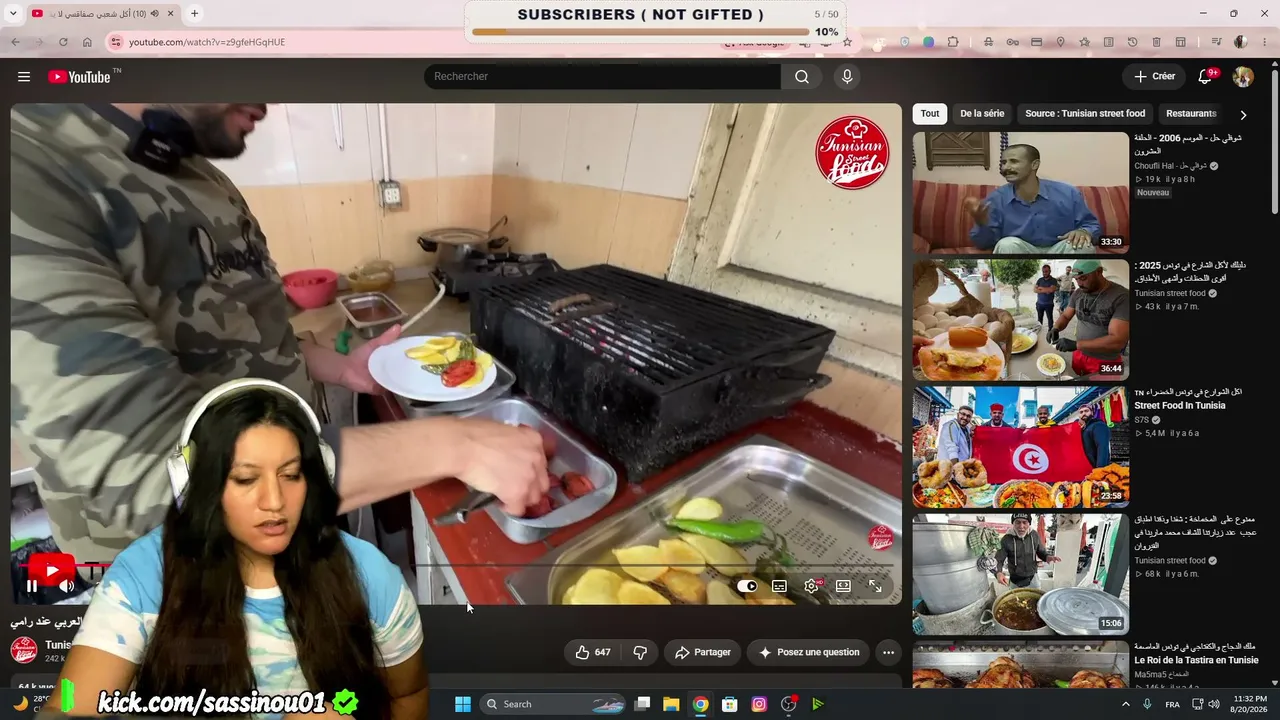Image resolution: width=1280 pixels, height=720 pixels.
Task: Open more actions ellipsis under video
Action: coord(888,652)
